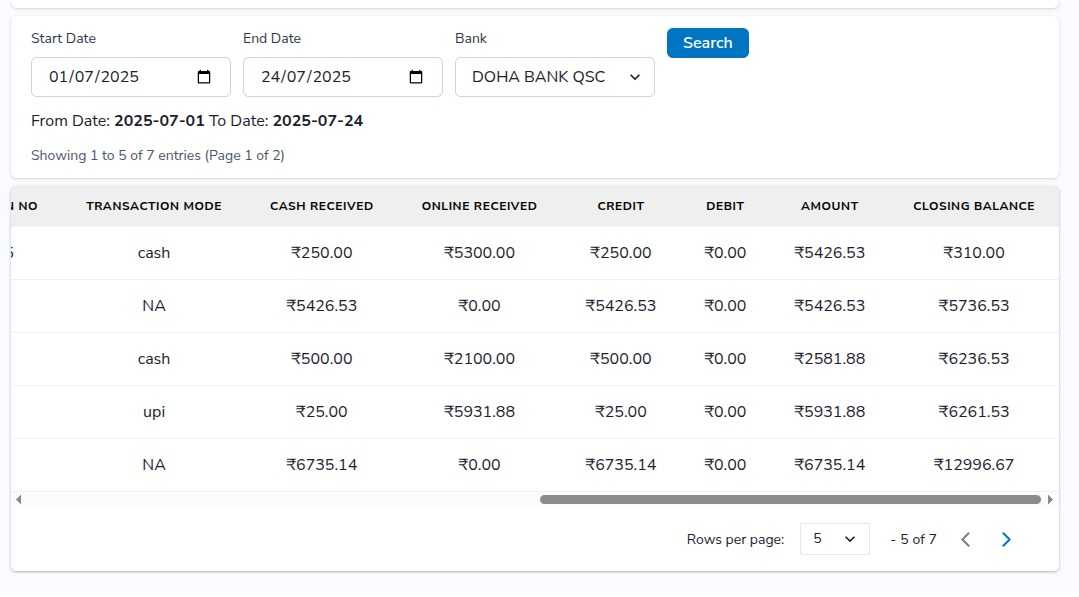This screenshot has width=1079, height=597.
Task: Go to next page of entries
Action: (1006, 540)
